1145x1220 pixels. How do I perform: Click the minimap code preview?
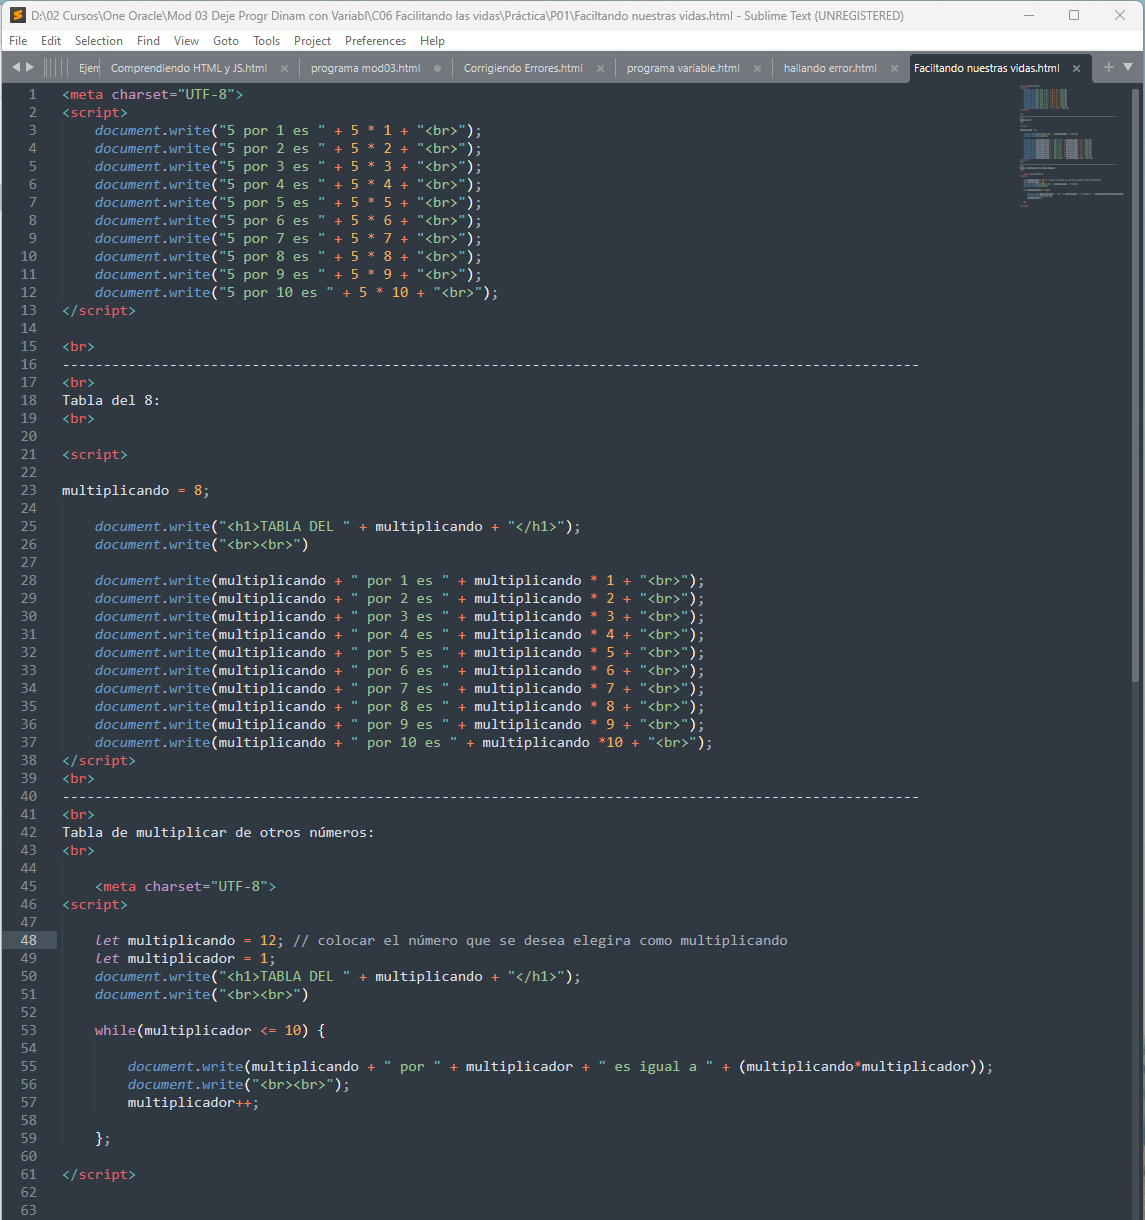coord(1070,146)
